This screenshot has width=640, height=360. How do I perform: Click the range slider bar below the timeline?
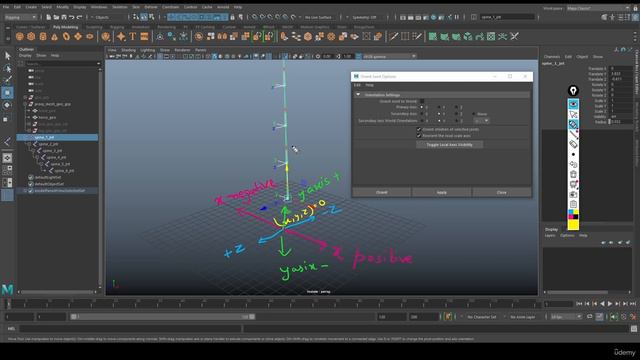[x=163, y=317]
